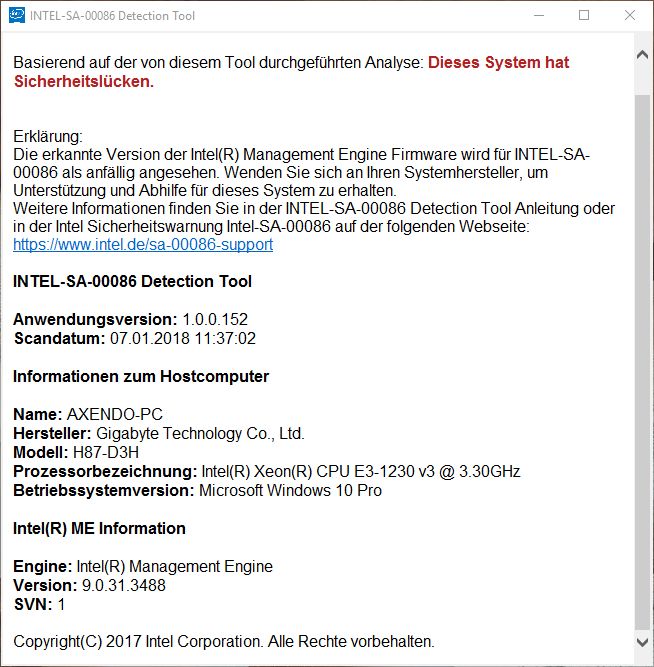Click the vertical scrollbar thumb

642,362
